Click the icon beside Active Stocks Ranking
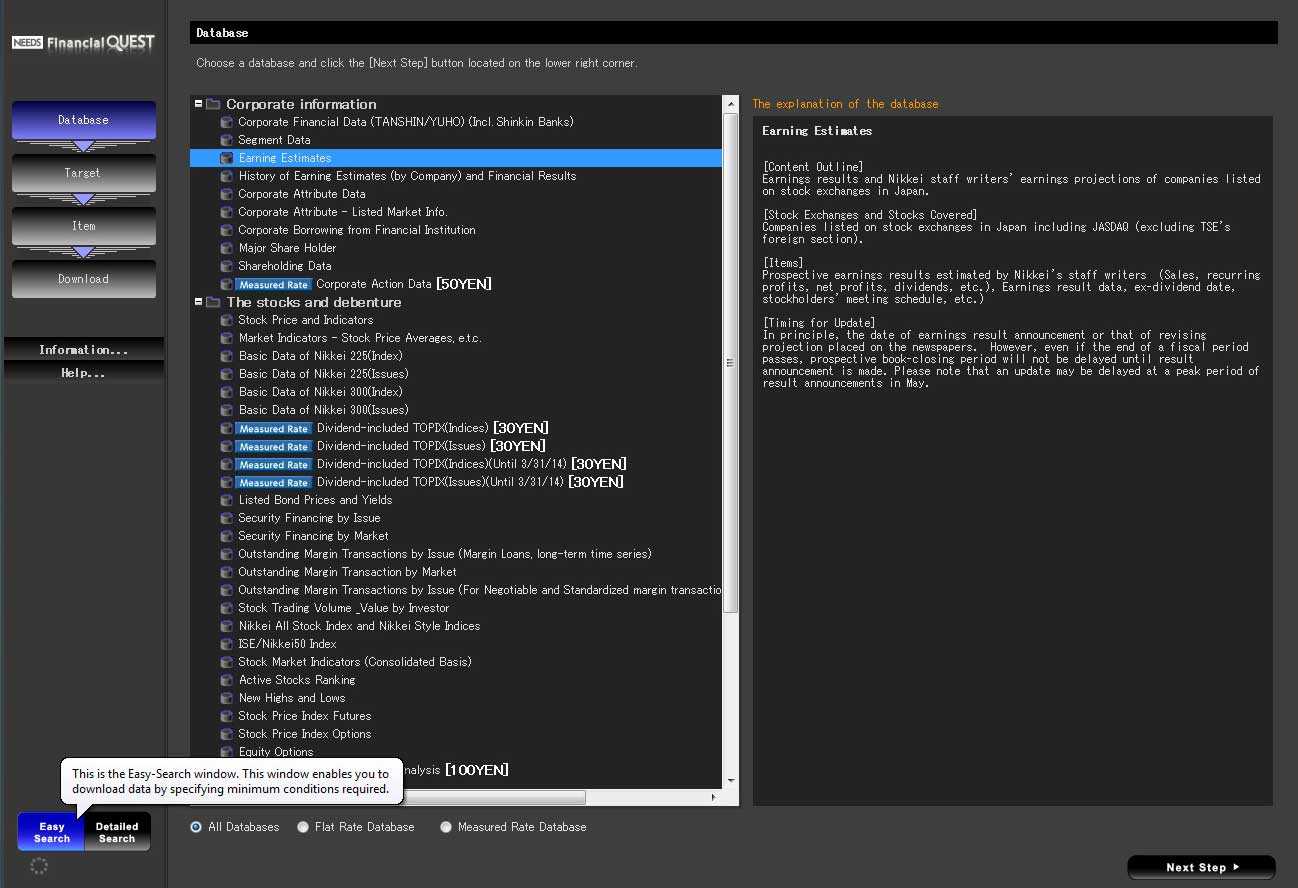1298x888 pixels. 227,680
